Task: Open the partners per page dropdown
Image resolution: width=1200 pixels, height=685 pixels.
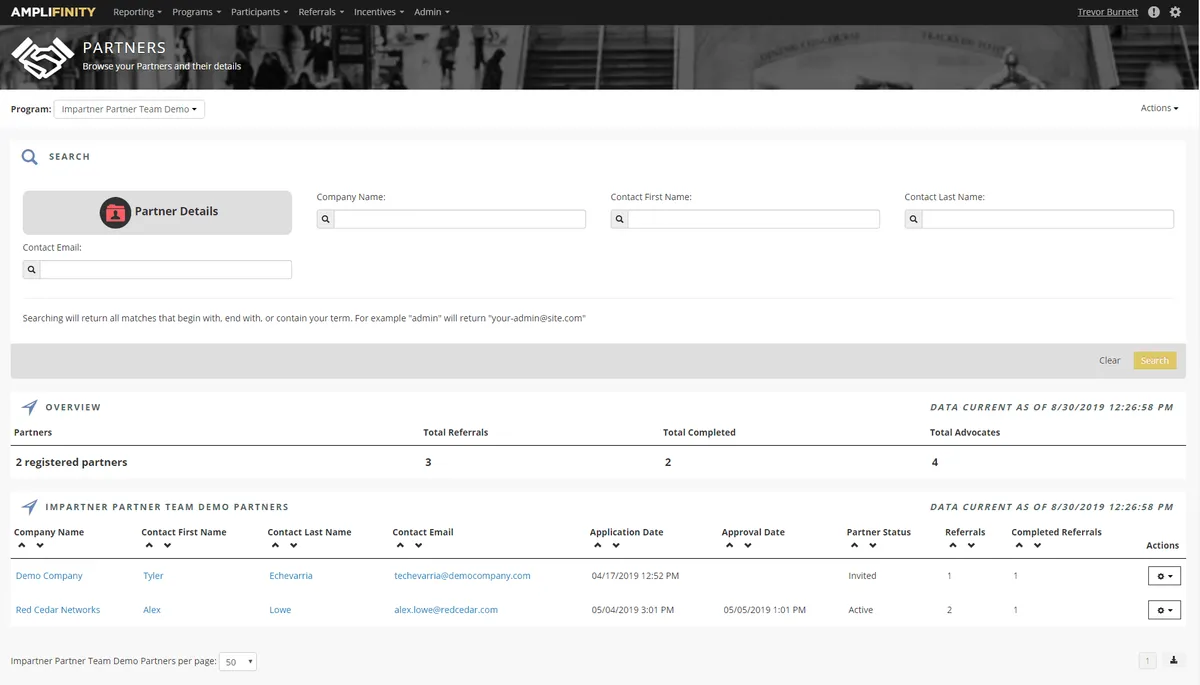Action: pyautogui.click(x=237, y=661)
